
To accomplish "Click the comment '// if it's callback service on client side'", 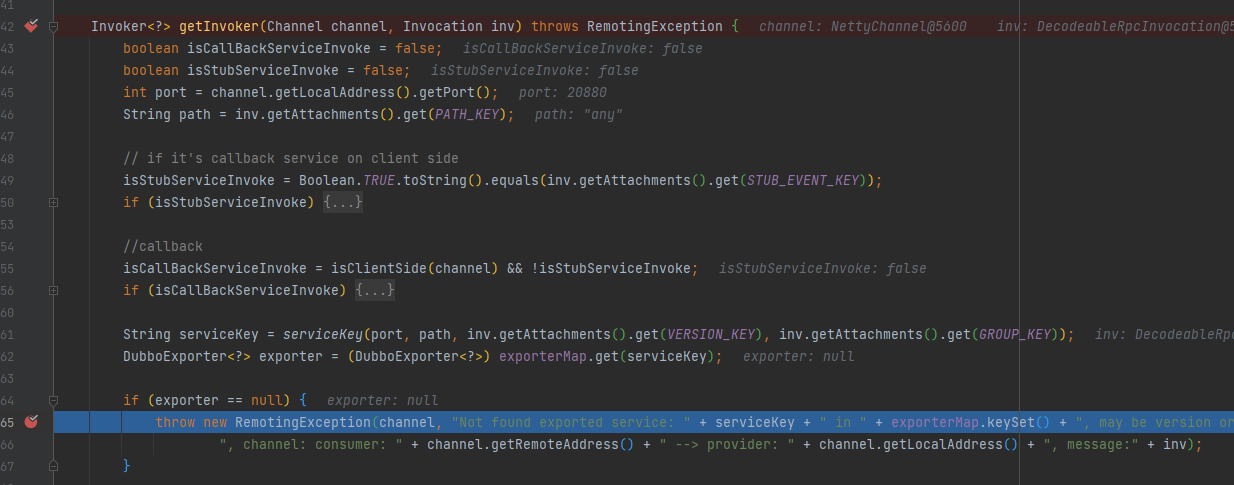I will 291,158.
